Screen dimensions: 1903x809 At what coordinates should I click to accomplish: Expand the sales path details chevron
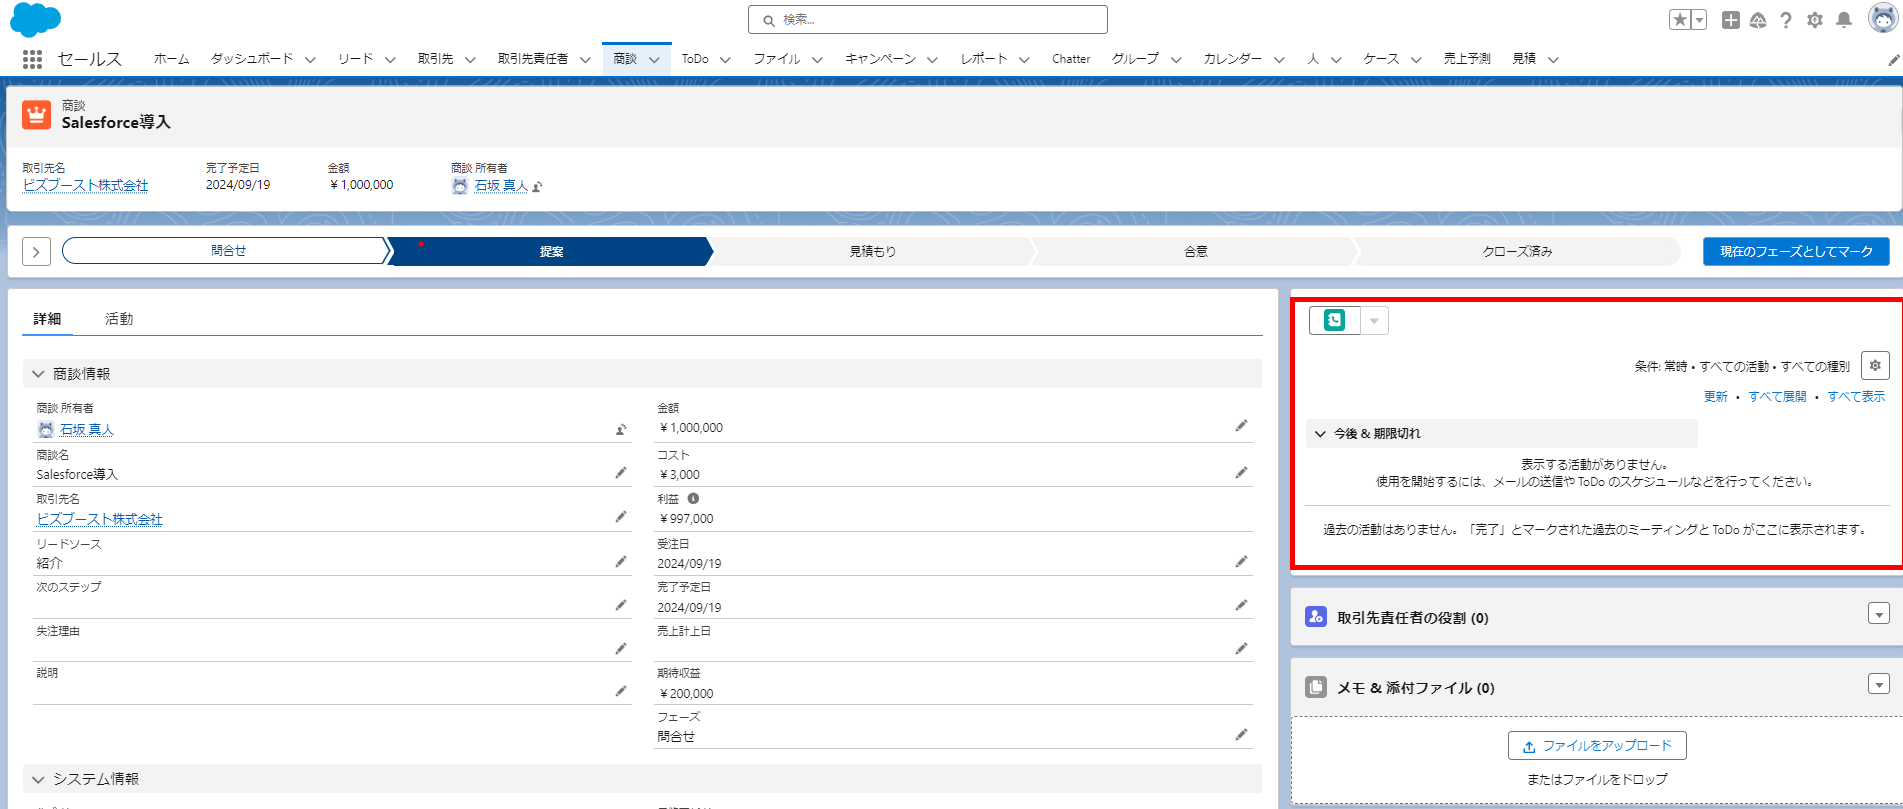point(36,251)
